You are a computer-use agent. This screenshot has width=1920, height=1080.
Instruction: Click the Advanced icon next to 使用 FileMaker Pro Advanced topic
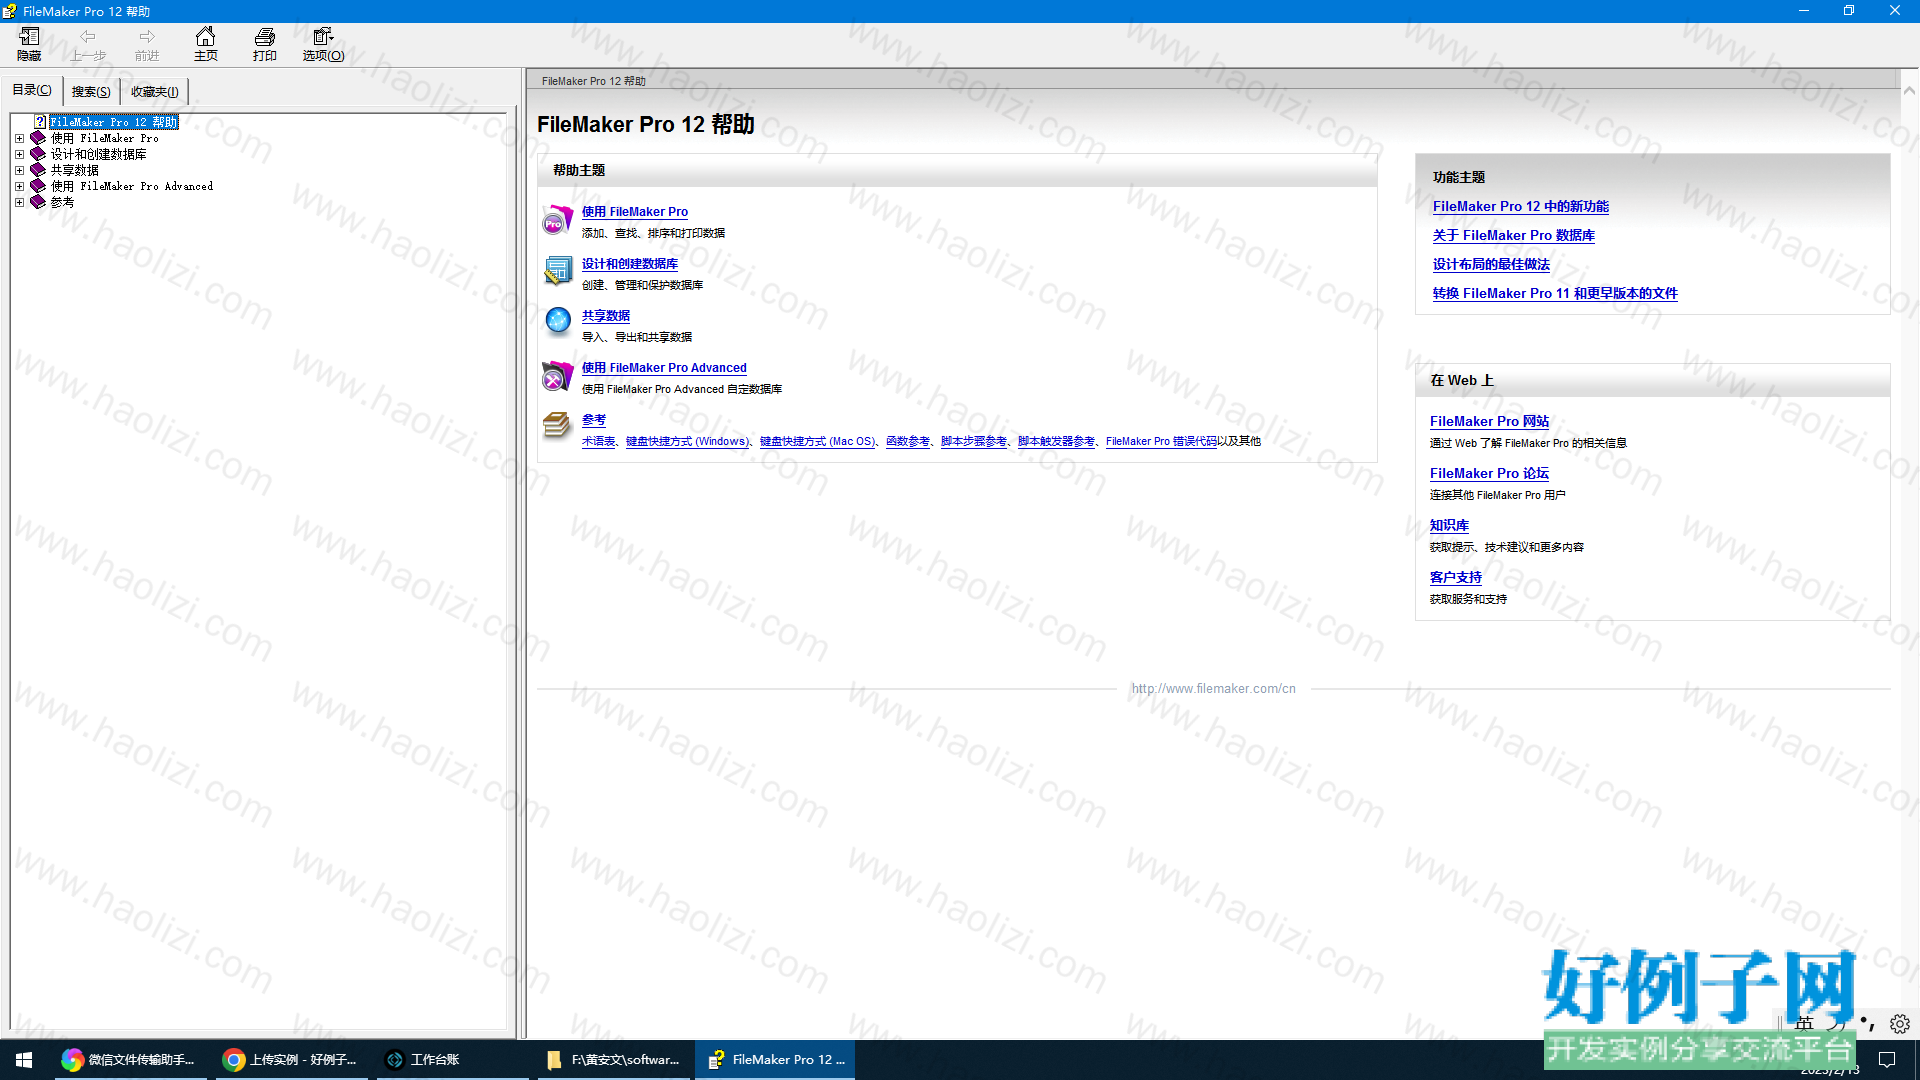click(x=557, y=376)
